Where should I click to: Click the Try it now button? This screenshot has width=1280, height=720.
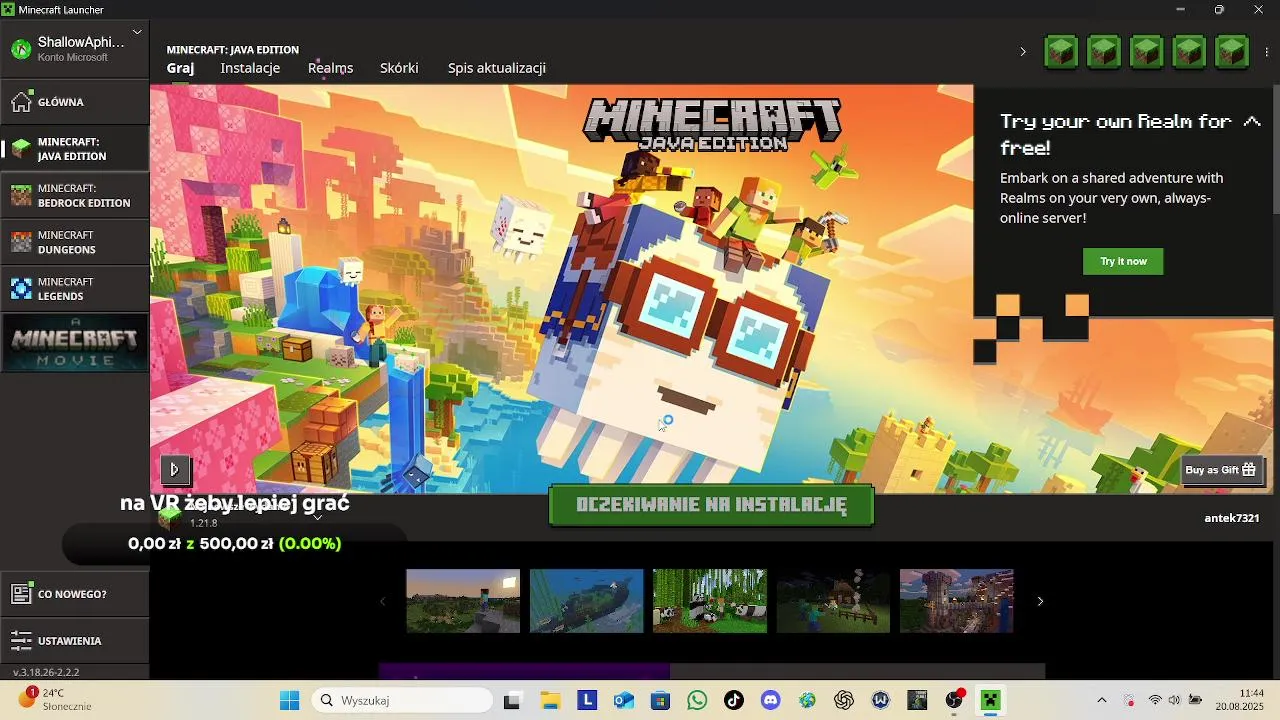(1123, 261)
